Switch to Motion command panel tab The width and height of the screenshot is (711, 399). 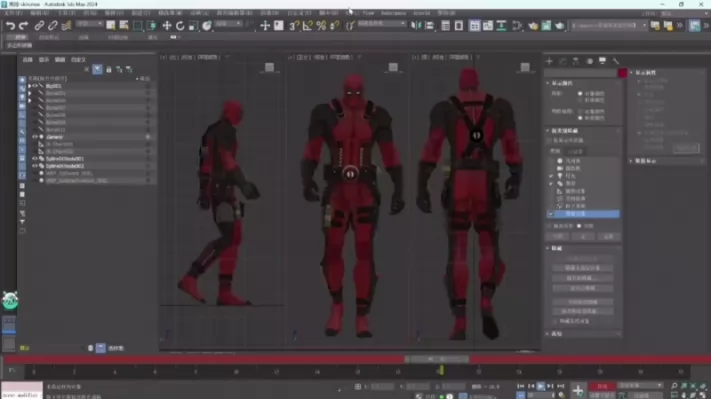tap(589, 61)
